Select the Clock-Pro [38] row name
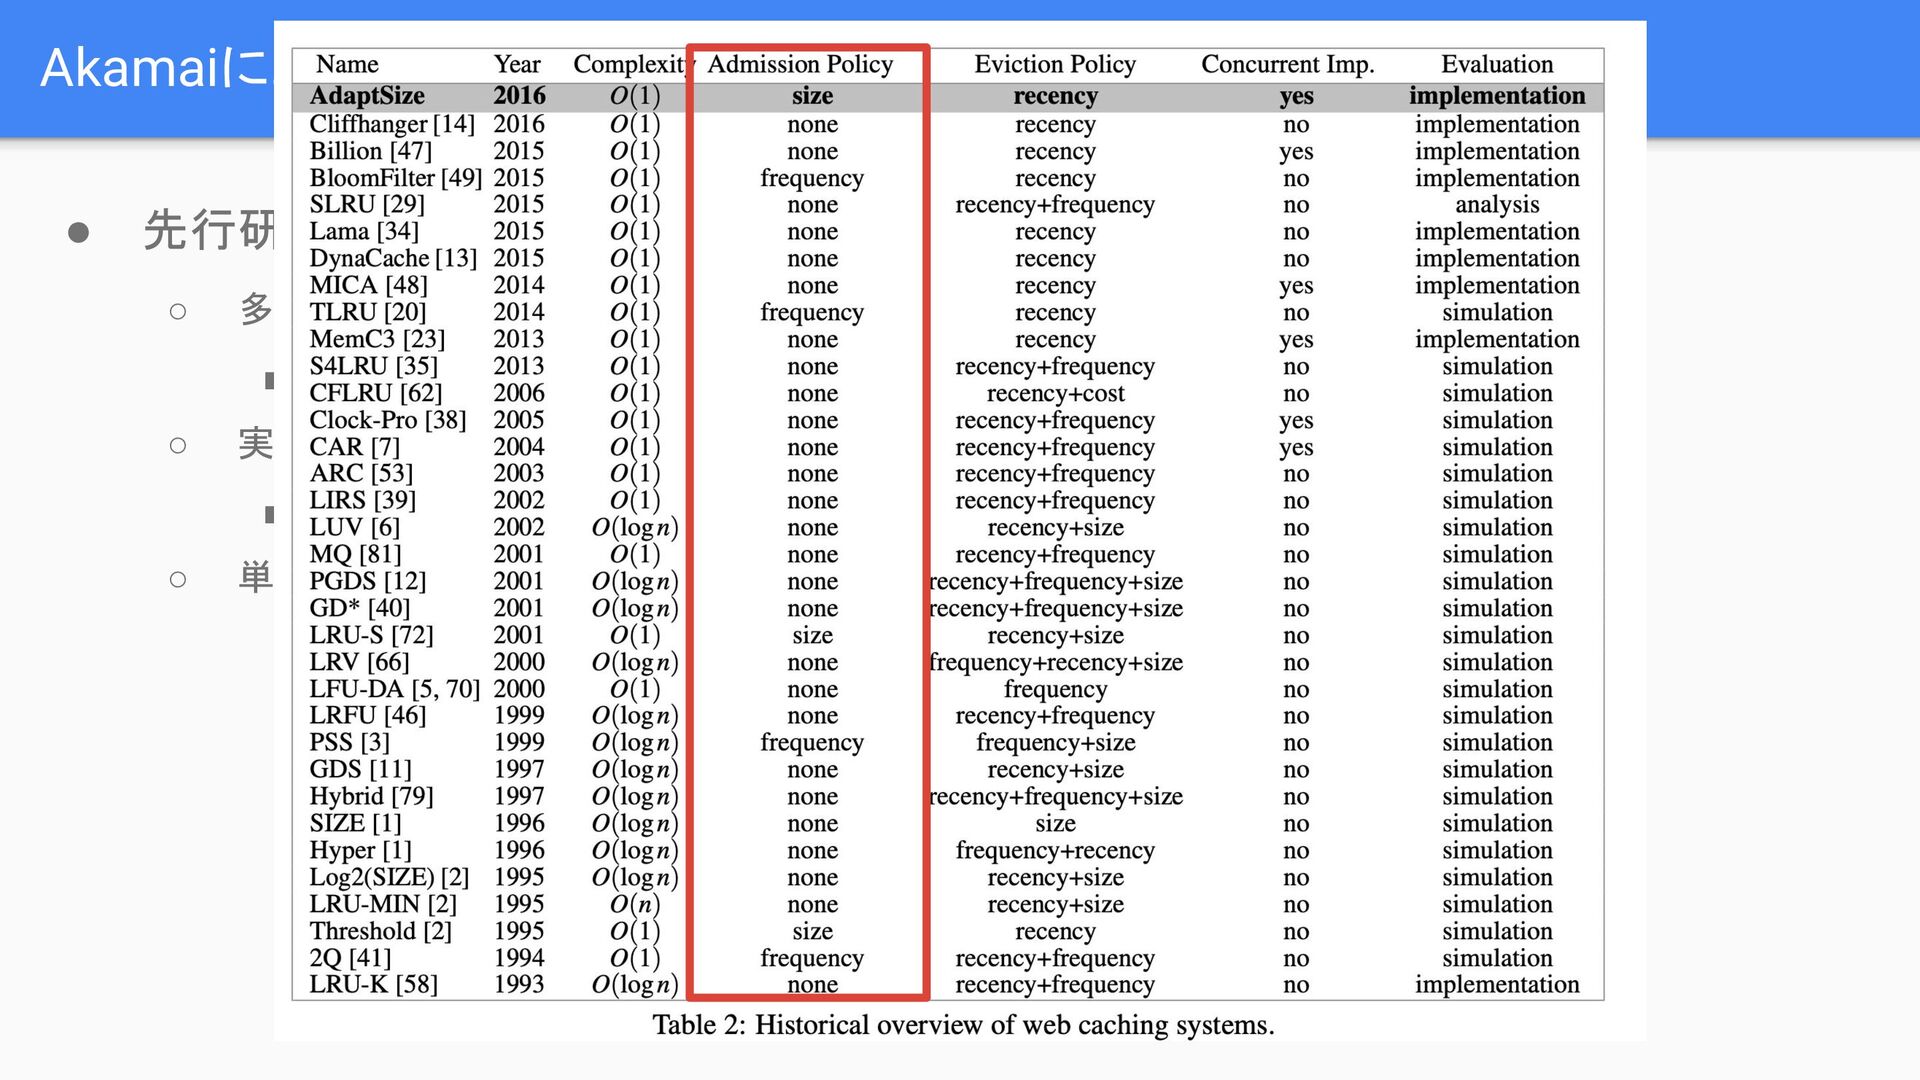 387,420
